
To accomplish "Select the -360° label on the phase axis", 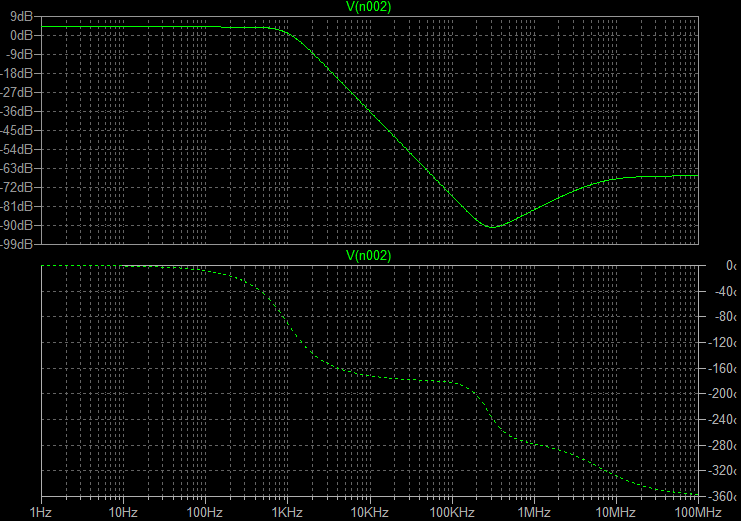I will click(722, 496).
